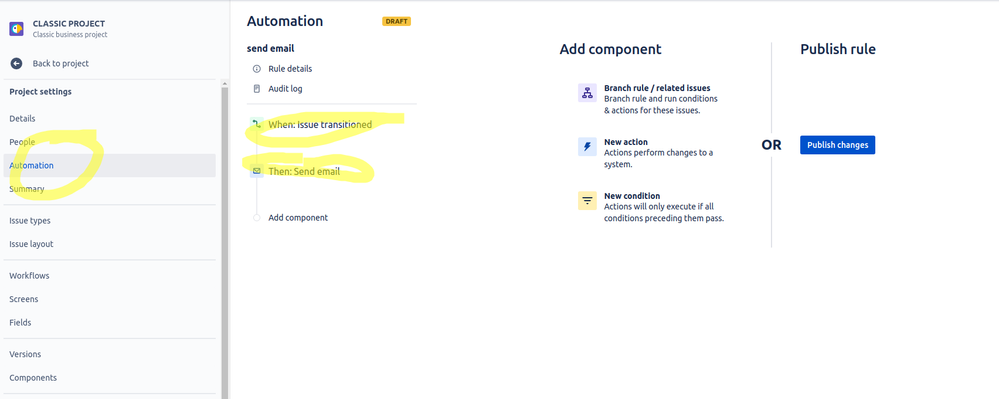Click the Automation page heading
The width and height of the screenshot is (999, 399).
tap(285, 21)
